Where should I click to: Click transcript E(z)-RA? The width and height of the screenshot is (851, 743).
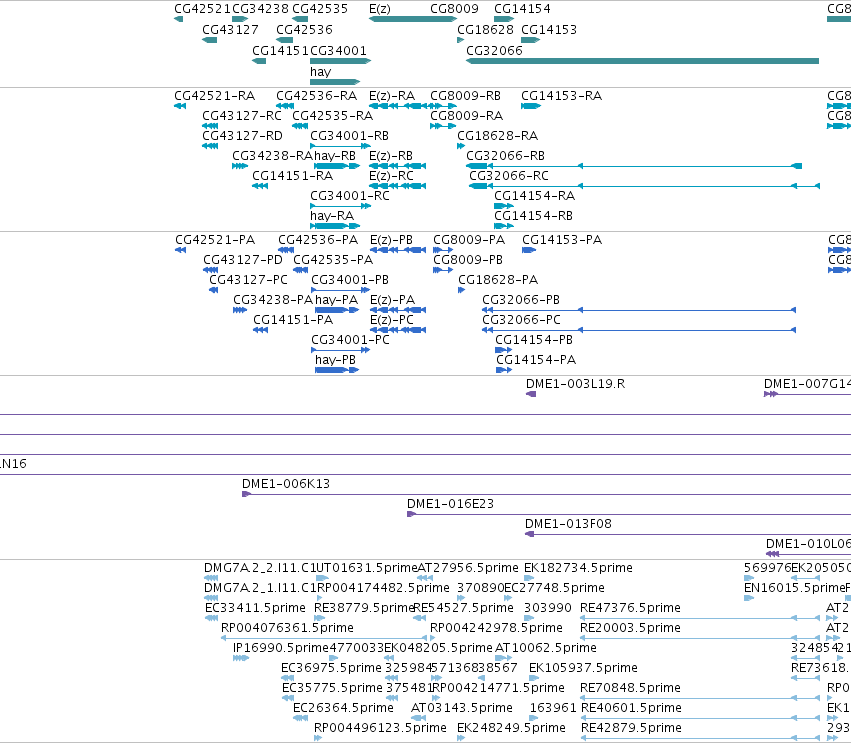[392, 96]
